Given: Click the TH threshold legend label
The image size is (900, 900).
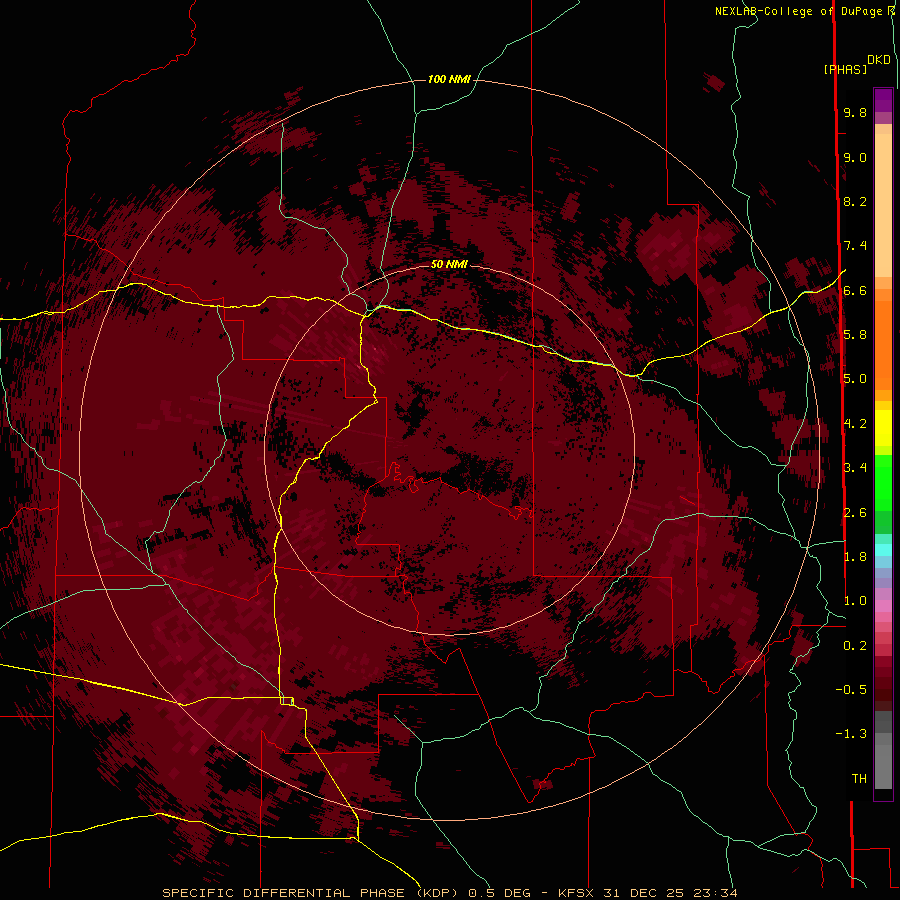Looking at the screenshot, I should (859, 779).
